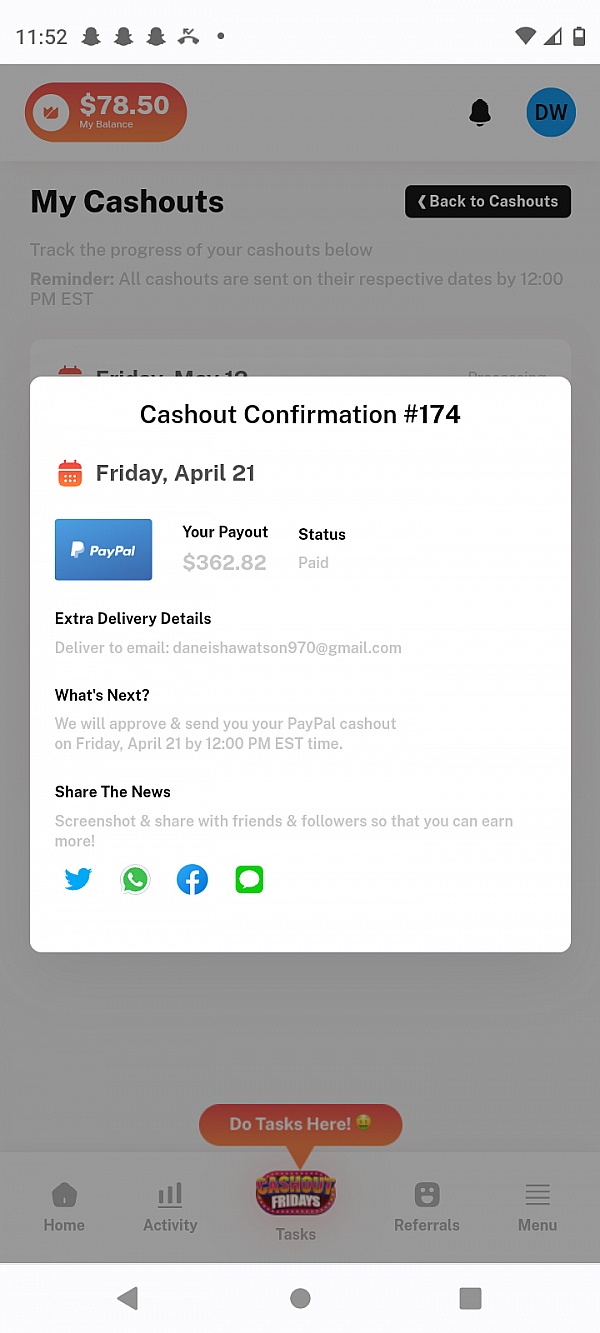The image size is (600, 1333).
Task: Tap the Do Tasks Here bubble
Action: 300,1124
